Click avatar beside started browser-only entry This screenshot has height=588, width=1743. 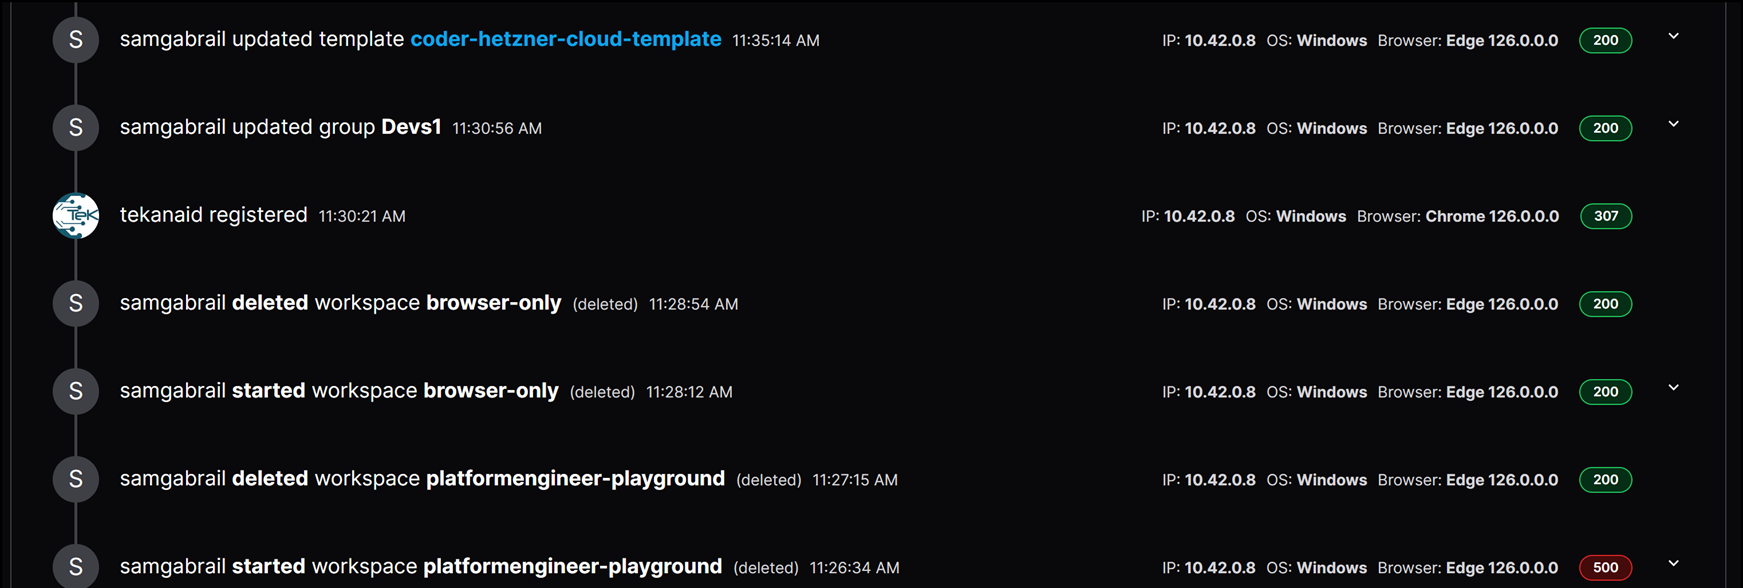pos(76,392)
